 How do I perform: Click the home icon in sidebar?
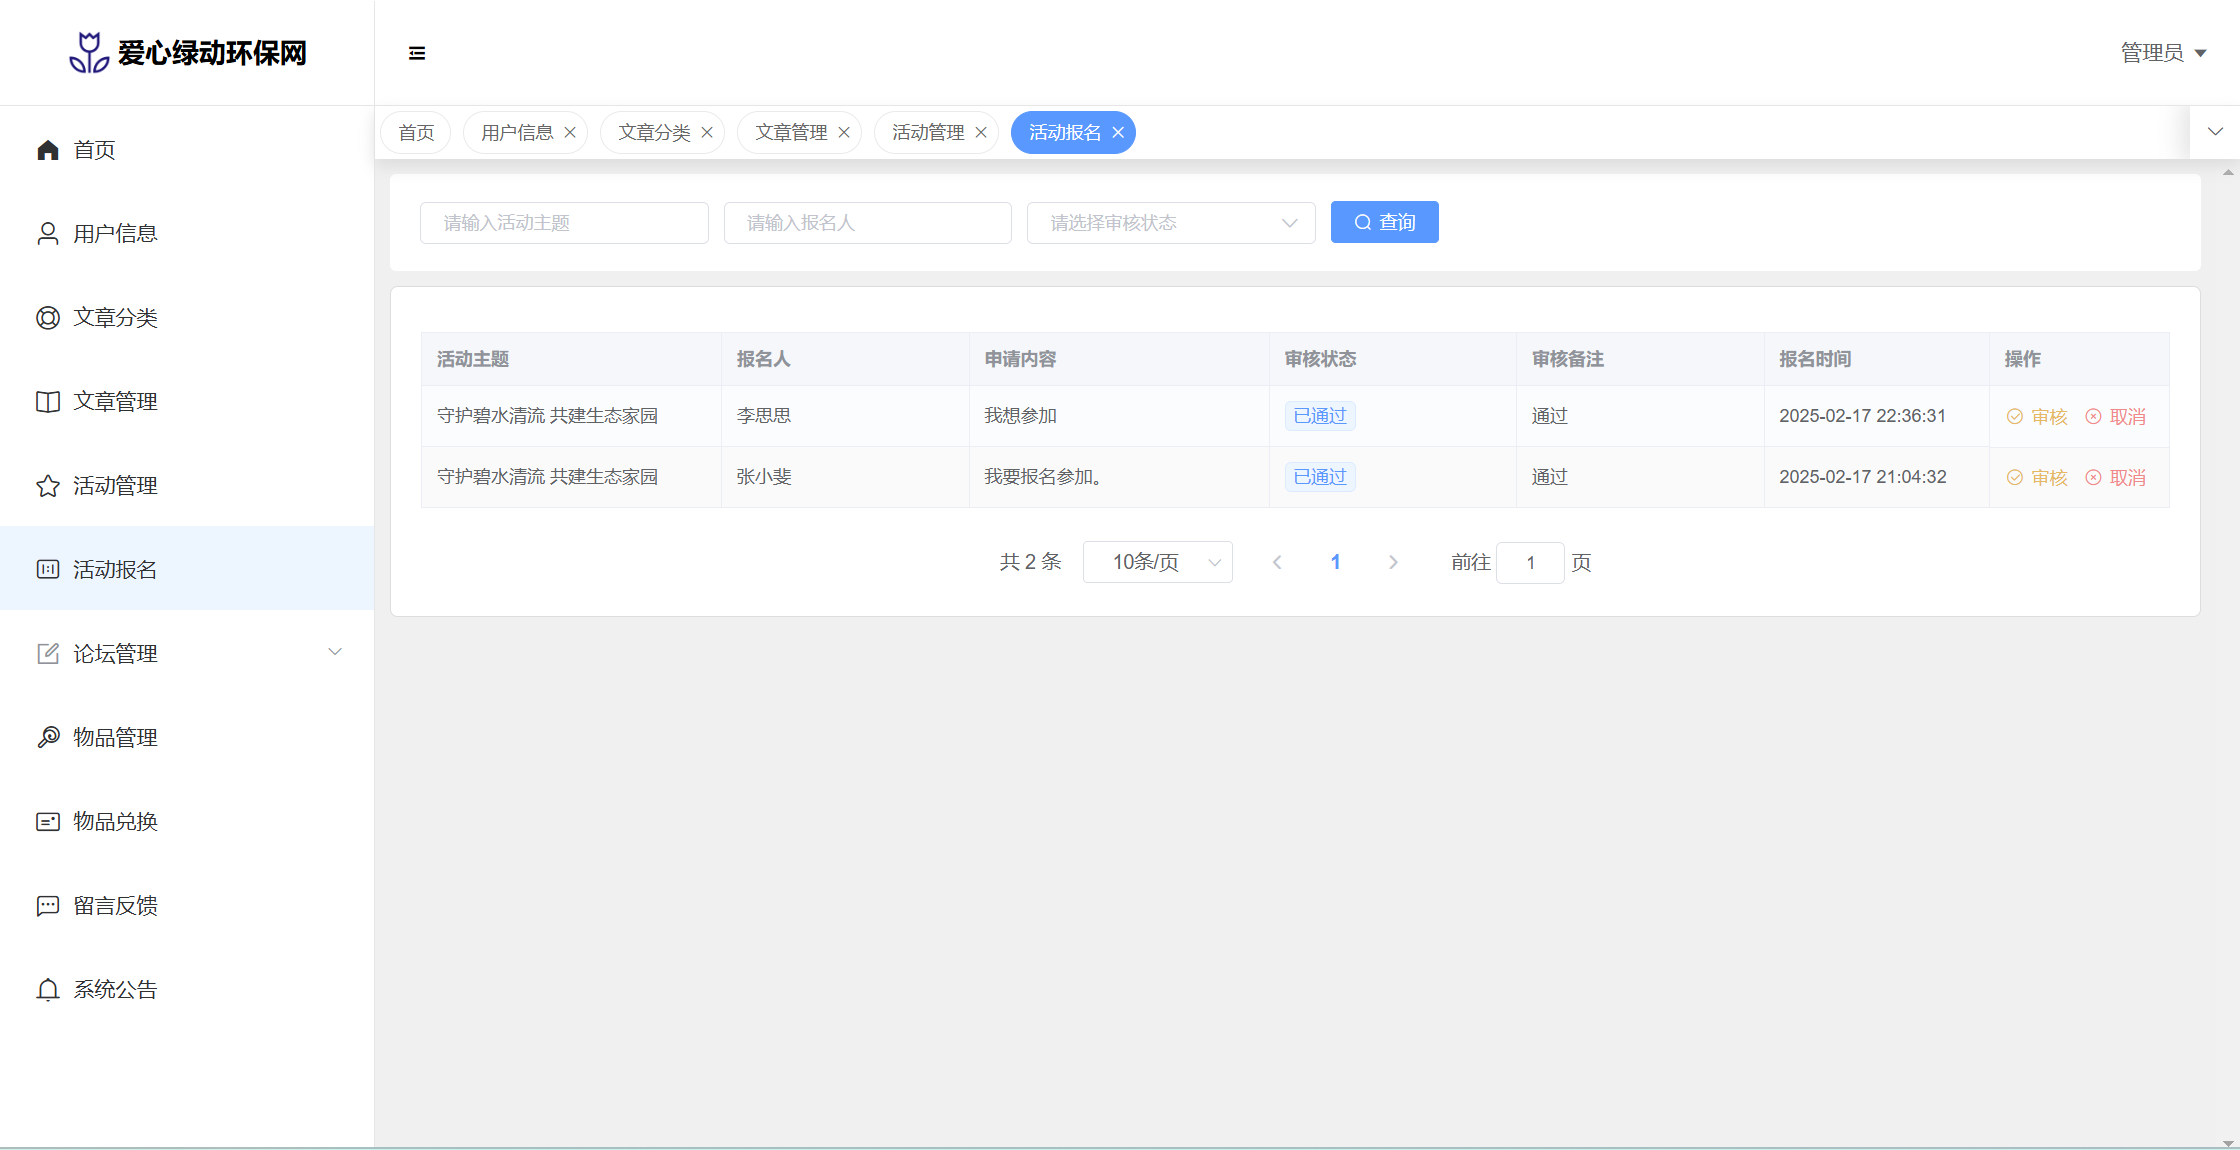tap(48, 150)
